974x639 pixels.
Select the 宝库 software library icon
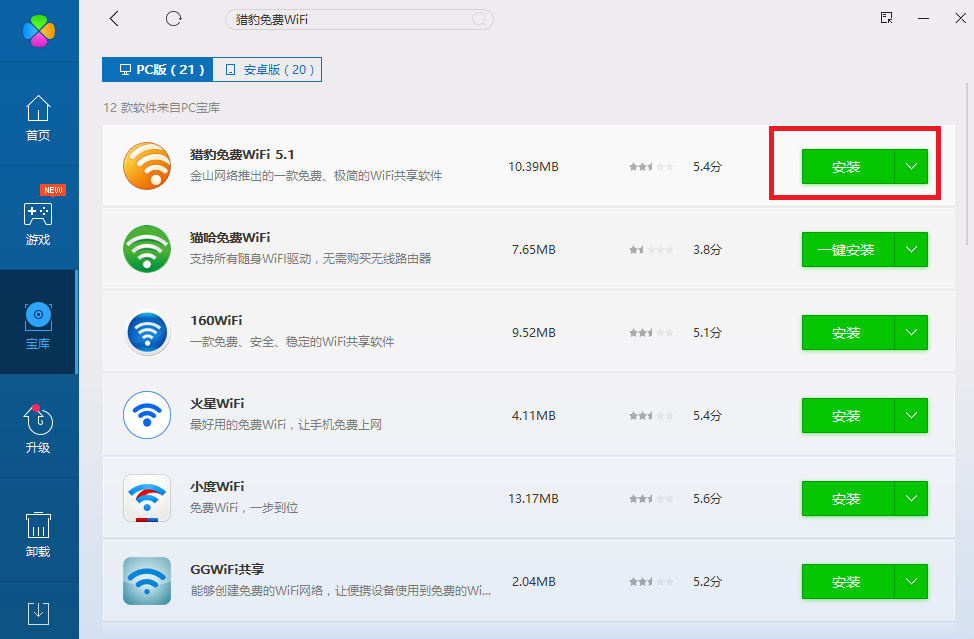(x=39, y=316)
